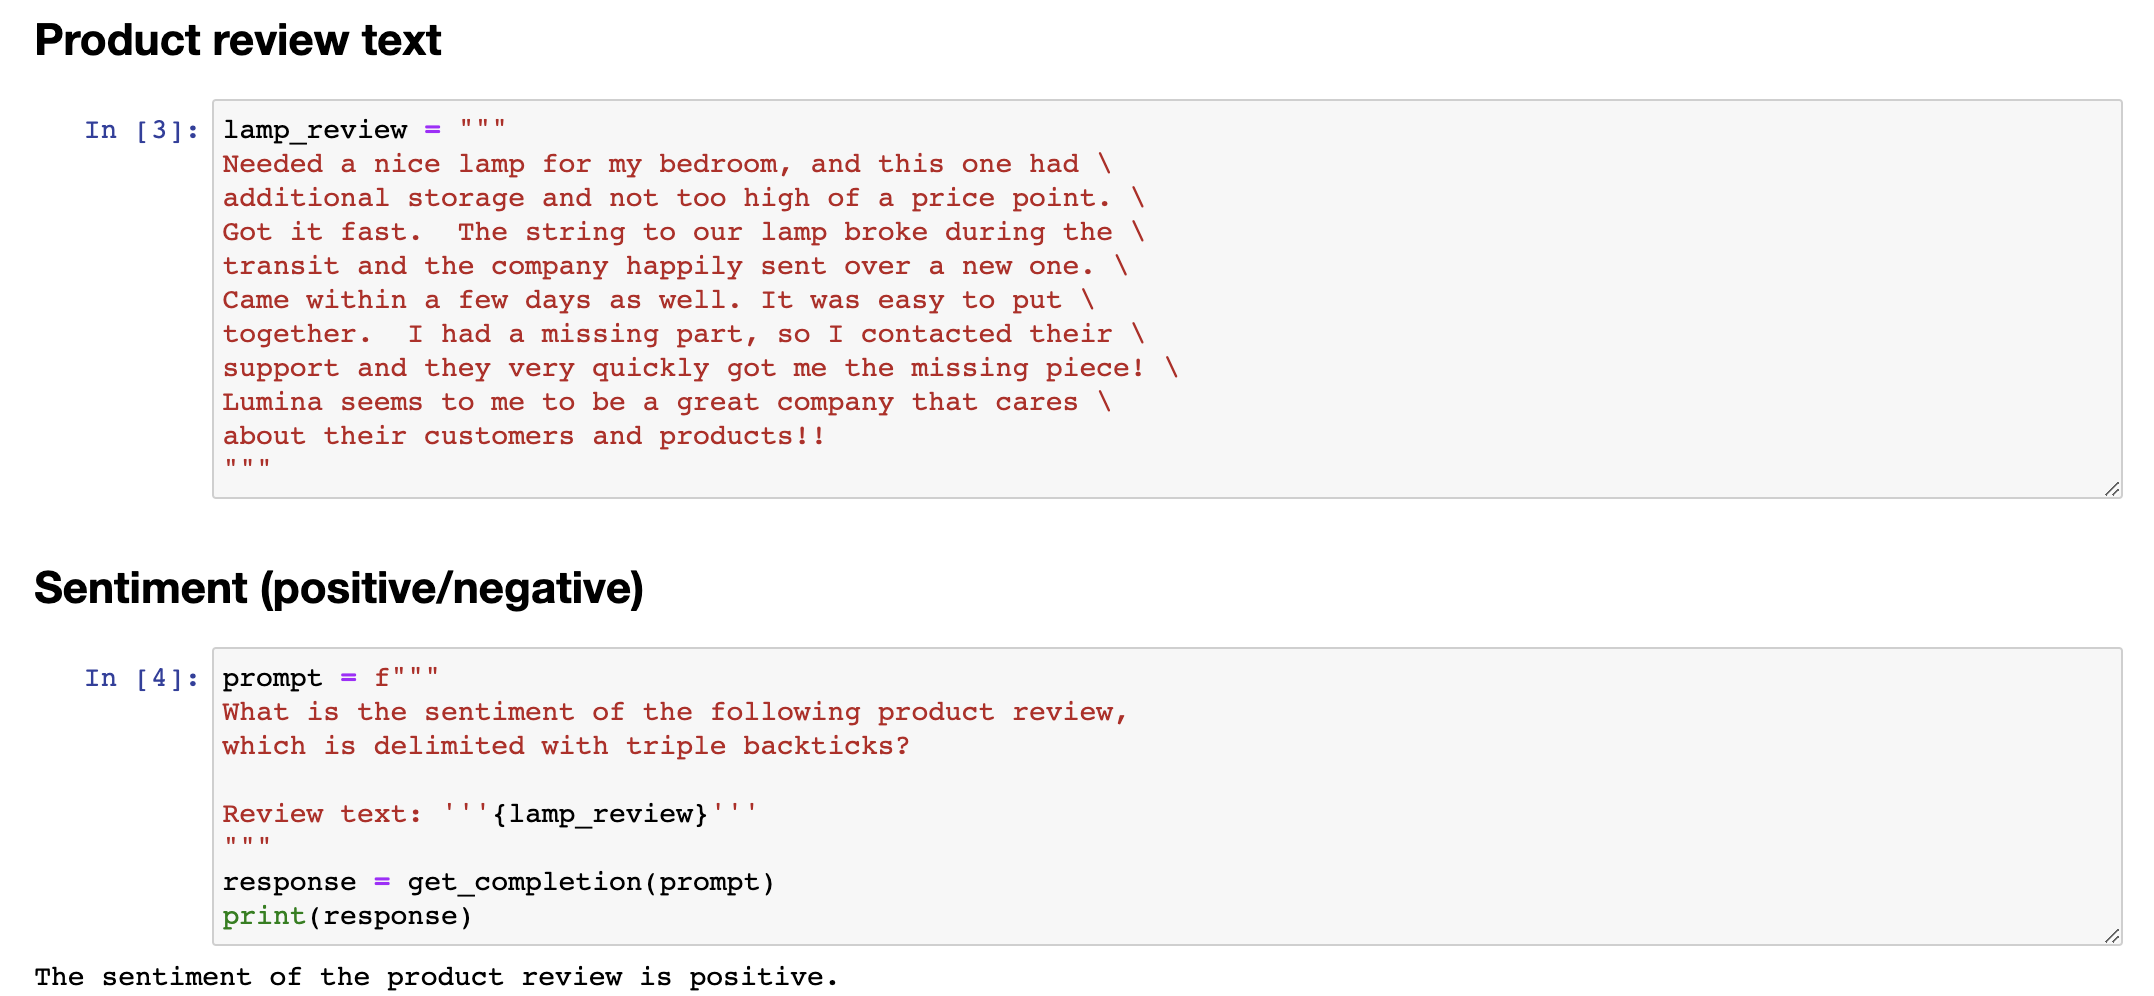Click the resize handle of the lamp_review cell
The image size is (2154, 996).
tap(2111, 489)
